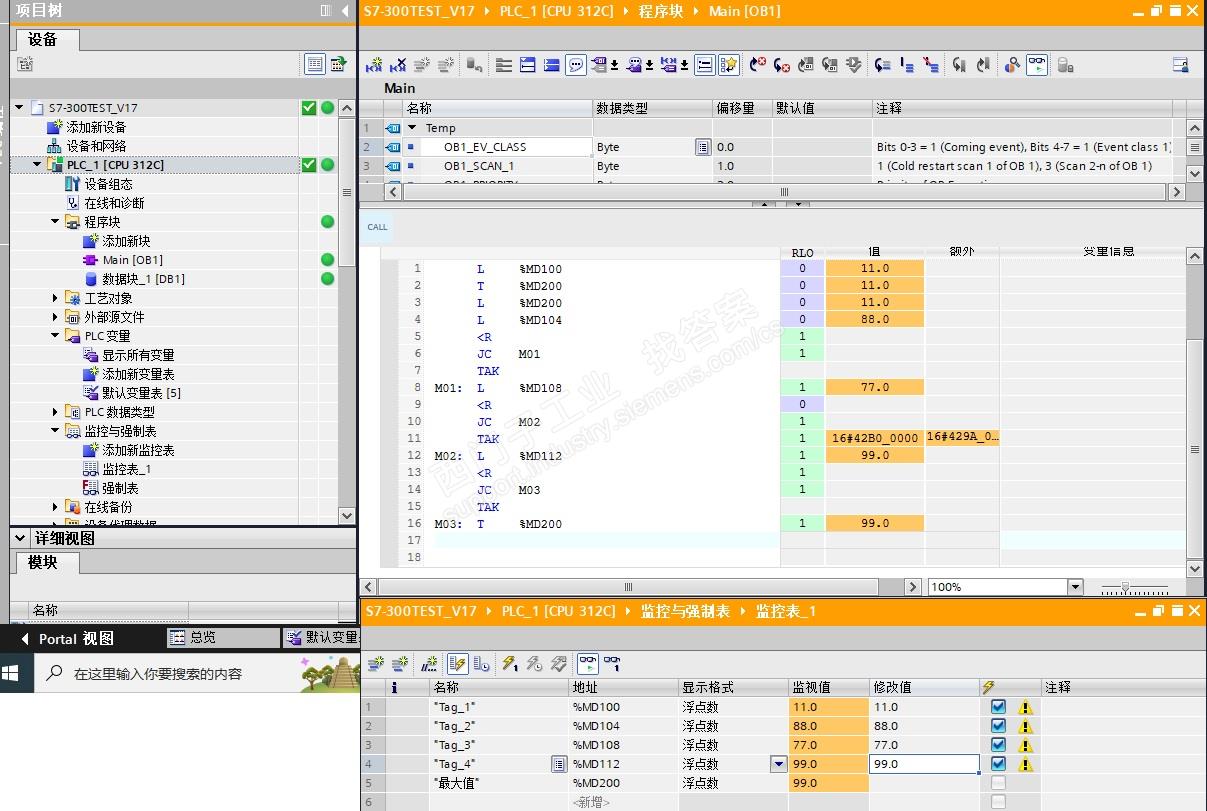Viewport: 1207px width, 811px height.
Task: Switch to Portal 视图
Action: (x=76, y=638)
